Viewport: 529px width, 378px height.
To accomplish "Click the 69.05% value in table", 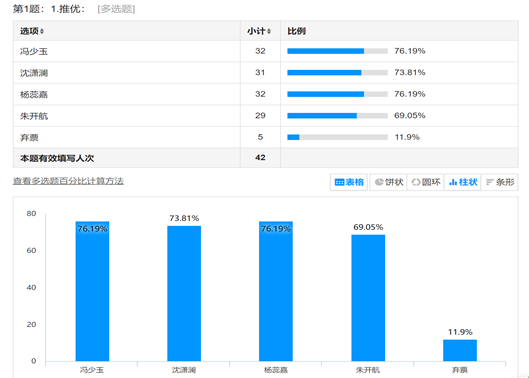I will pos(410,116).
